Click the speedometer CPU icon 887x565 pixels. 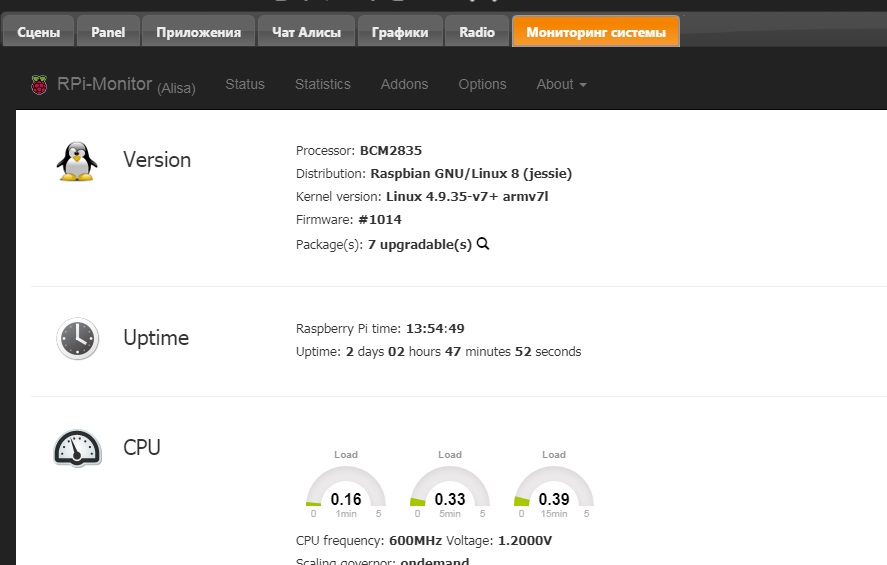tap(77, 448)
